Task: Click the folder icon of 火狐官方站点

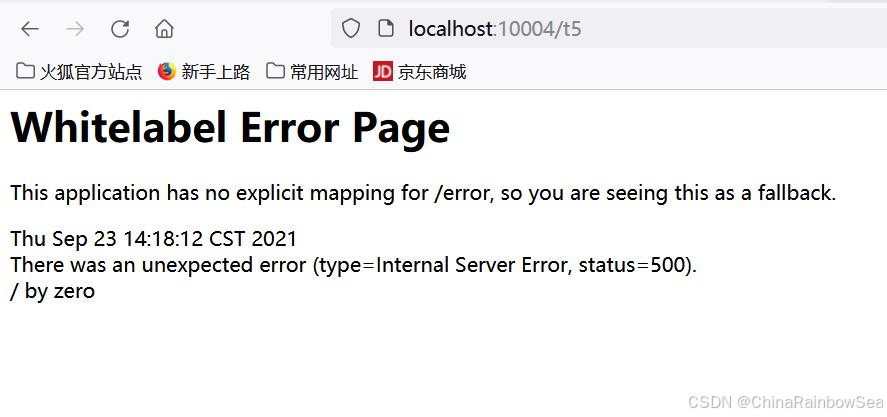Action: point(24,71)
